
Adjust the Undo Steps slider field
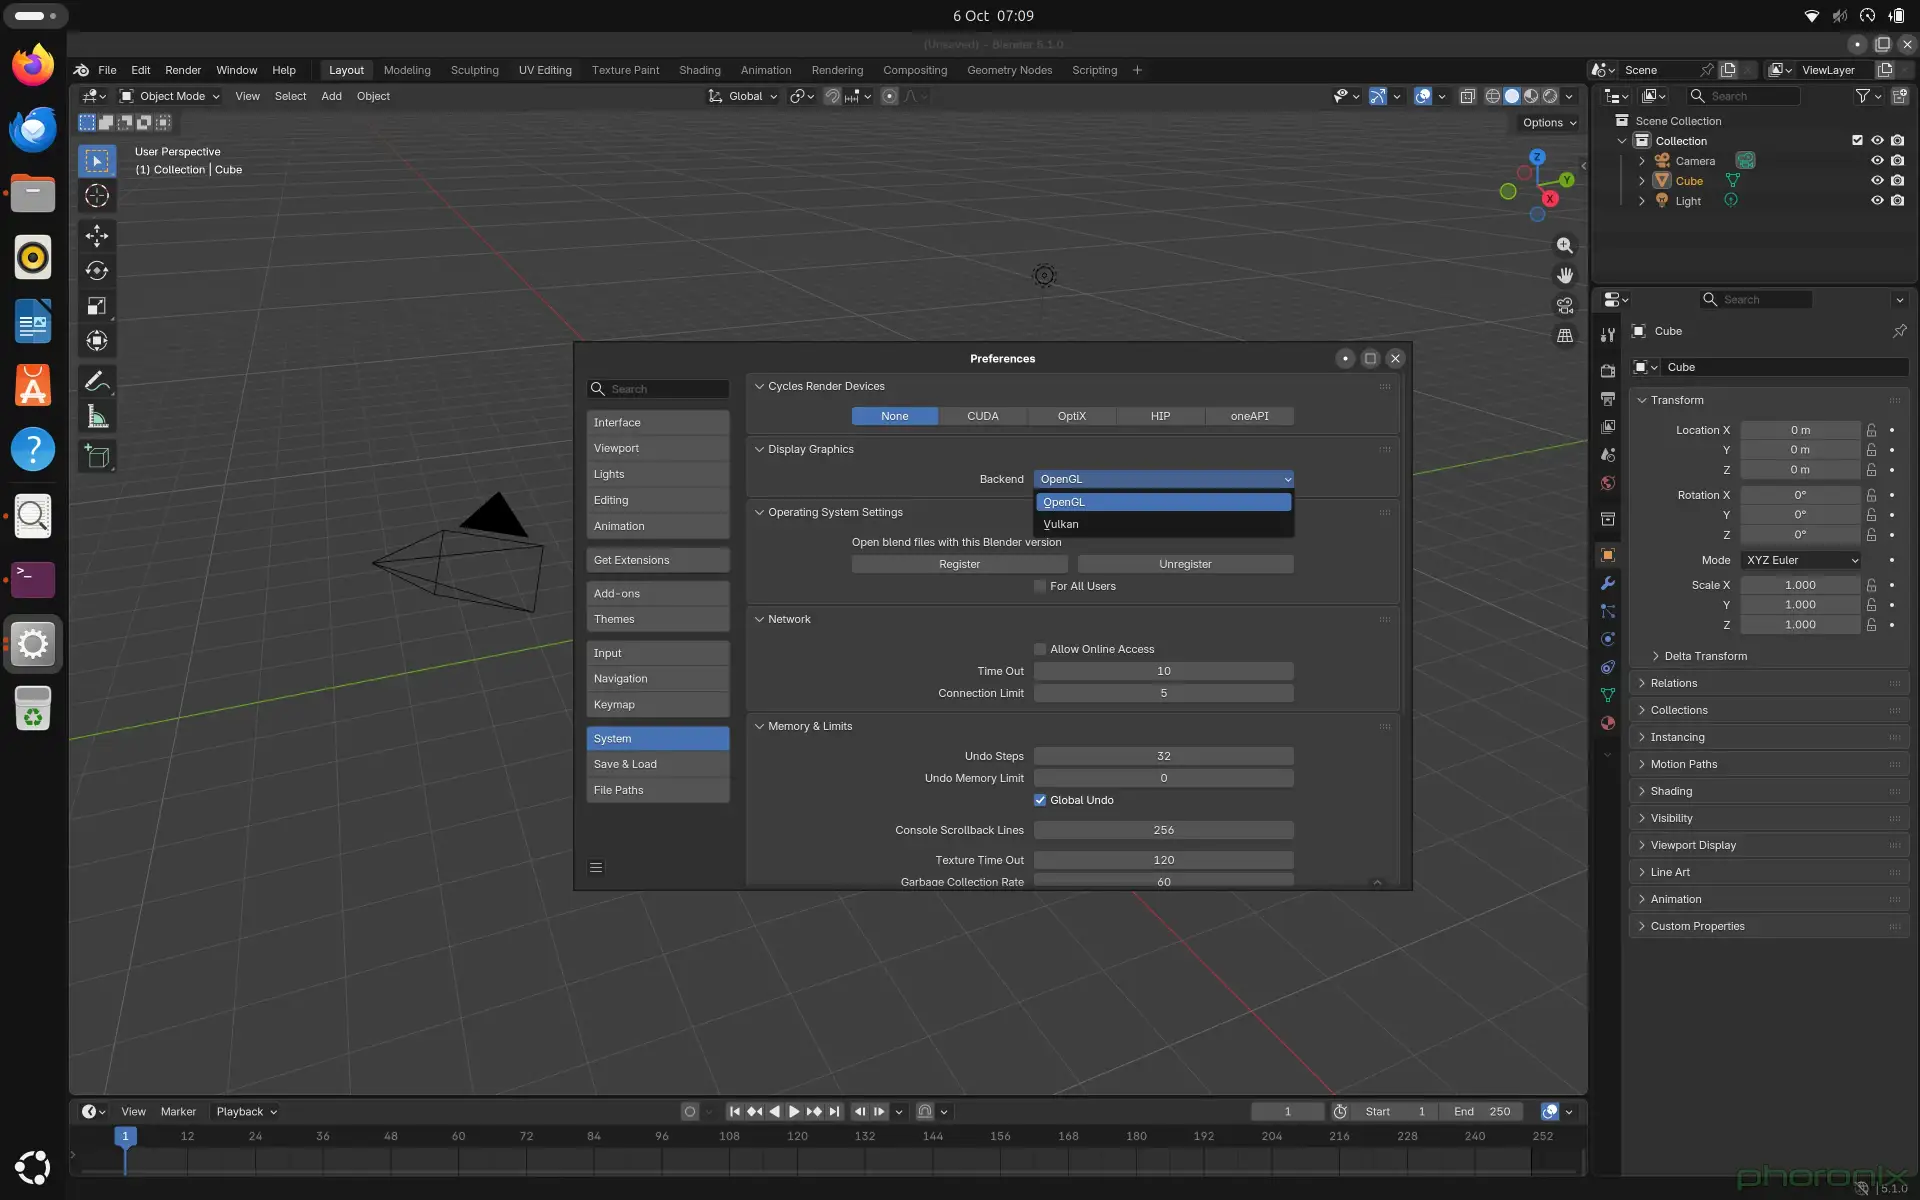[1163, 756]
